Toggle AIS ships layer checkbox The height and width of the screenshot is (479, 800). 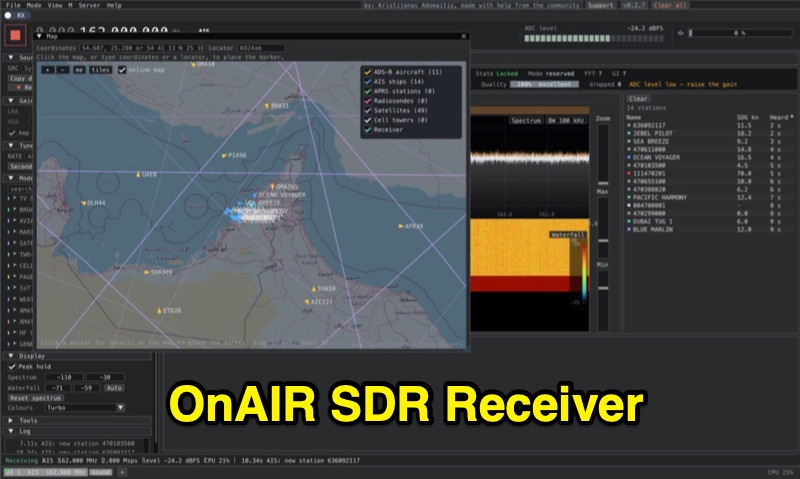point(367,82)
